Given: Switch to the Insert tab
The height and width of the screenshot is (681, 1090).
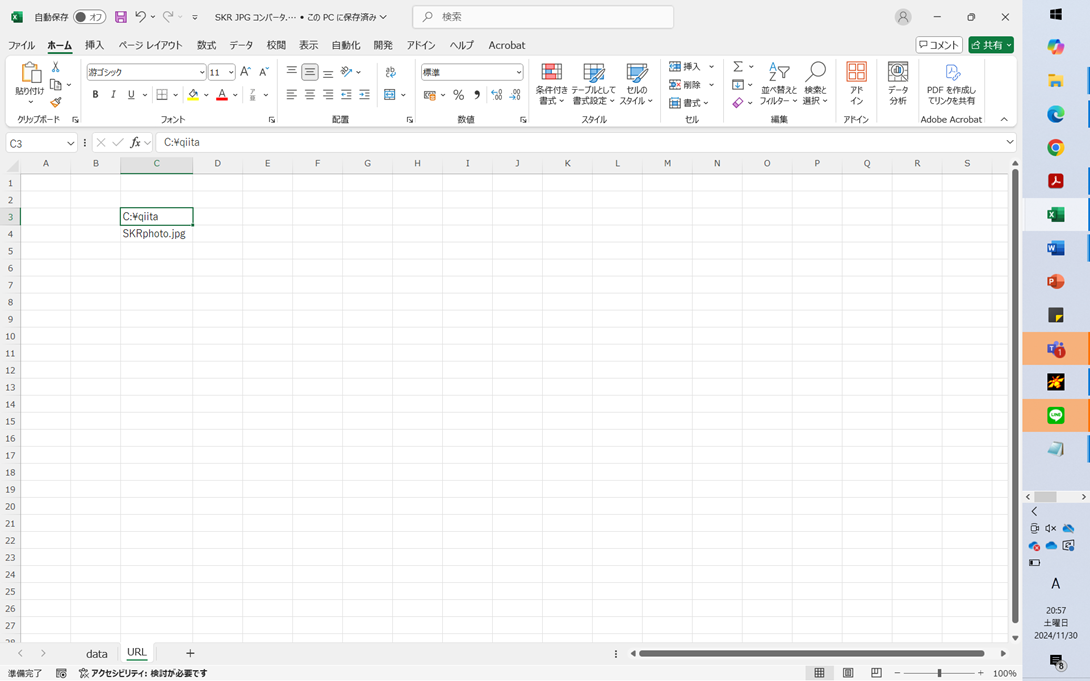Looking at the screenshot, I should click(95, 45).
